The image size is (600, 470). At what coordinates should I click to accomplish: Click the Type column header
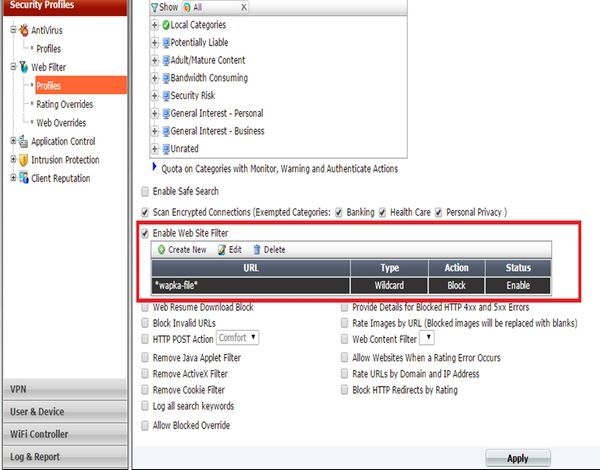pos(389,268)
